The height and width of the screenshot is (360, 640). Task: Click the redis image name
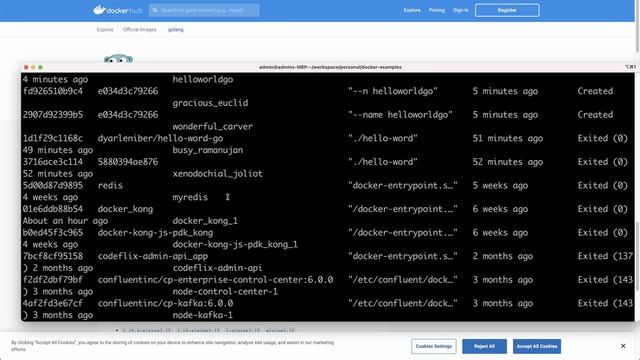110,185
